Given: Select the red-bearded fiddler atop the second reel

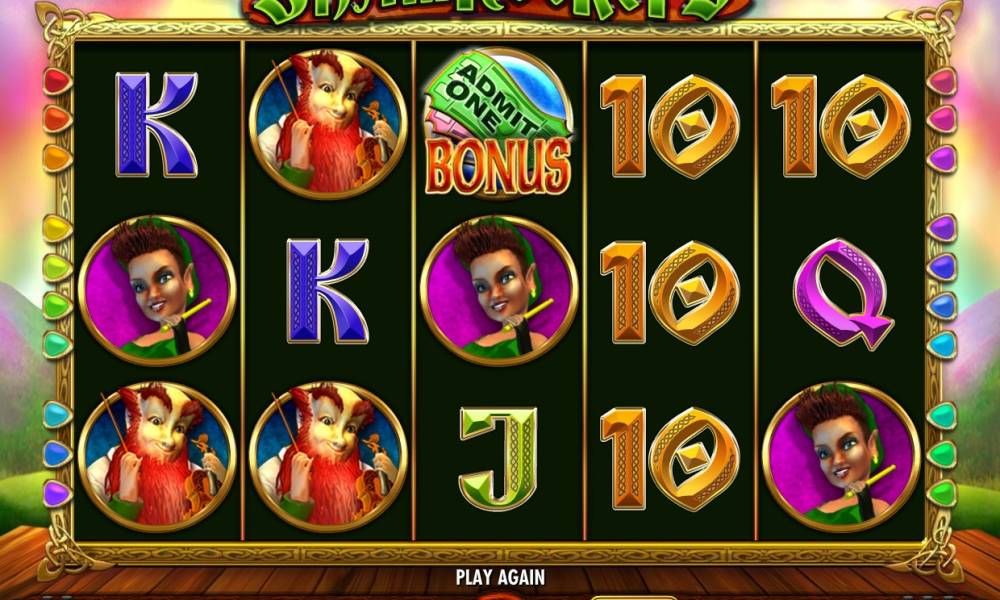Looking at the screenshot, I should tap(328, 124).
